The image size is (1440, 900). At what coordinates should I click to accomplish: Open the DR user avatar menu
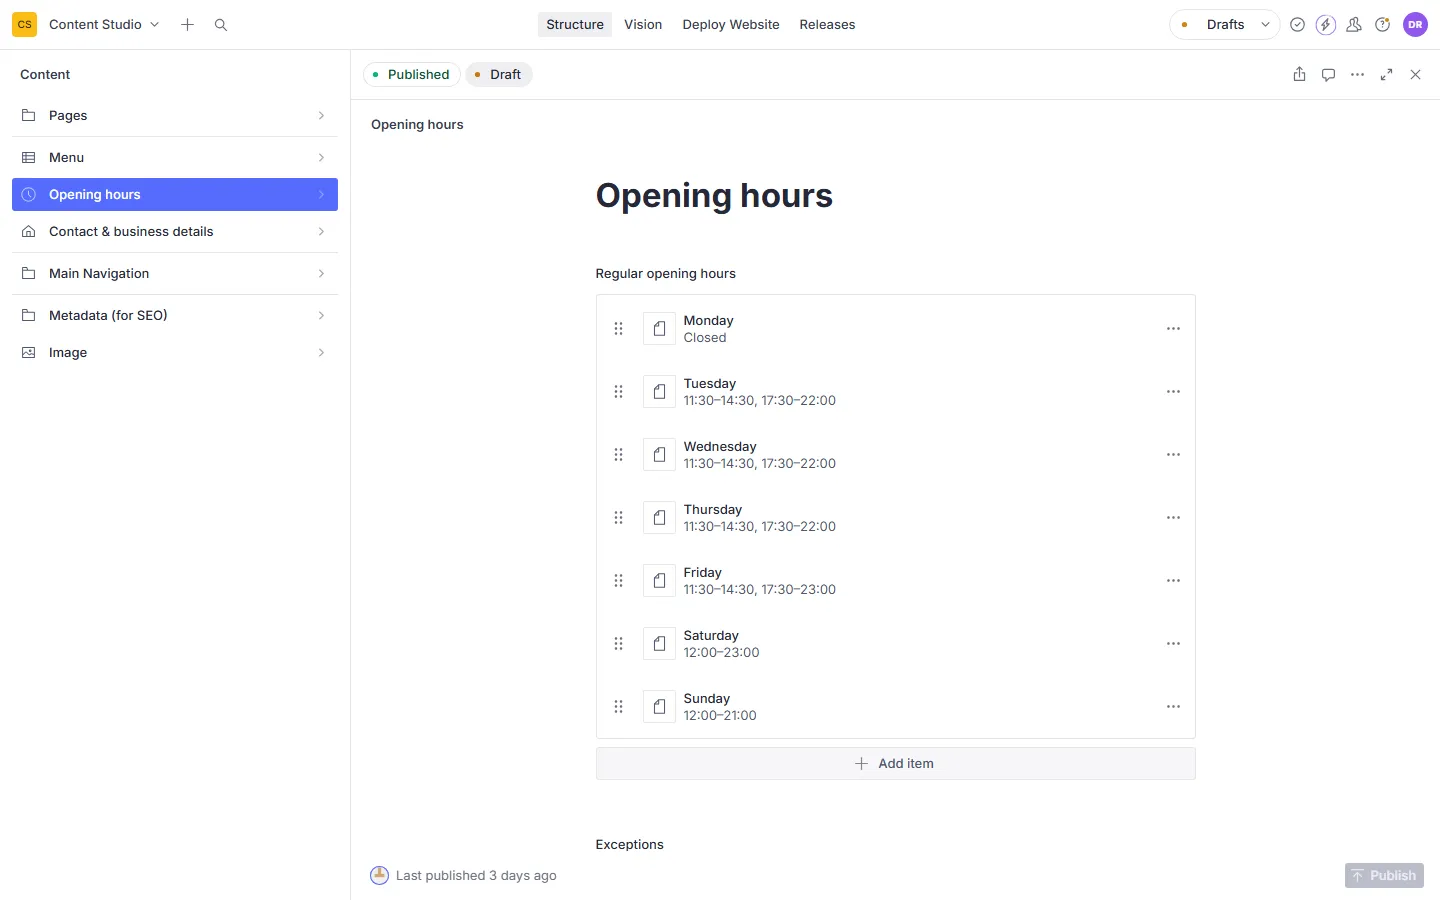point(1415,25)
